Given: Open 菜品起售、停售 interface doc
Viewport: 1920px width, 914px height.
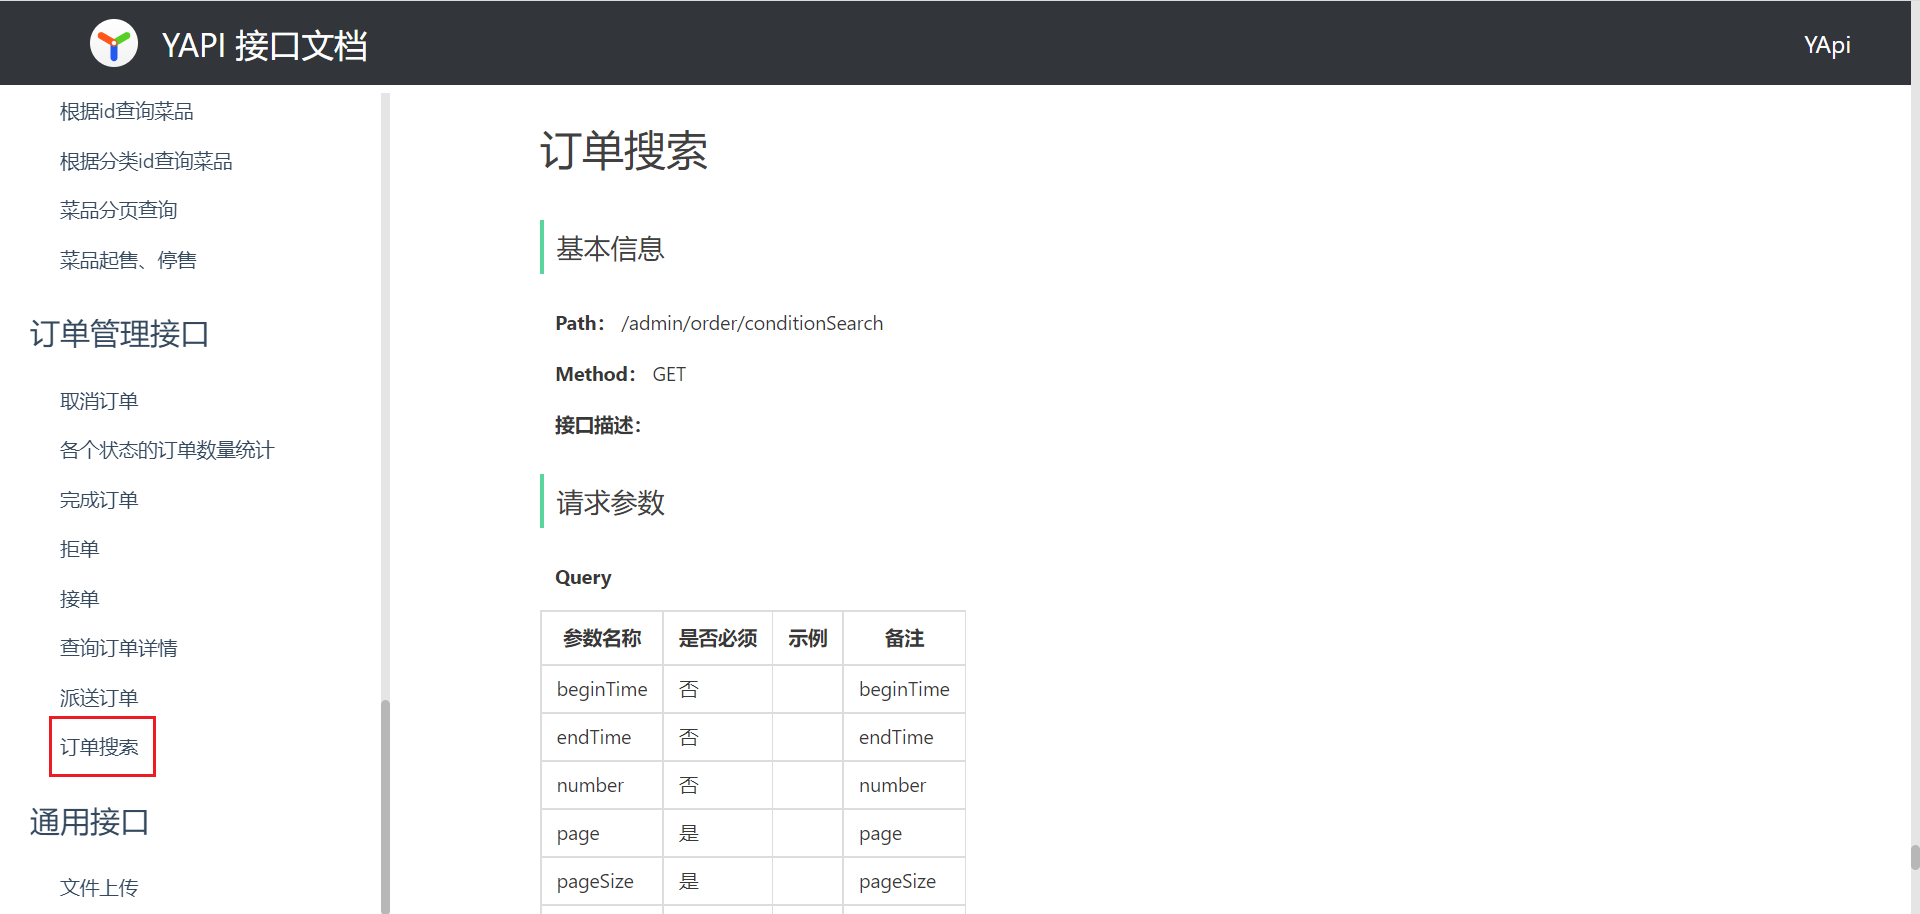Looking at the screenshot, I should [x=128, y=260].
